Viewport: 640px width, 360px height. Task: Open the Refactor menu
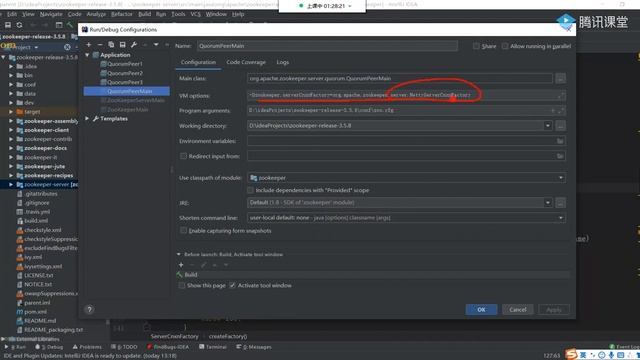tap(122, 14)
